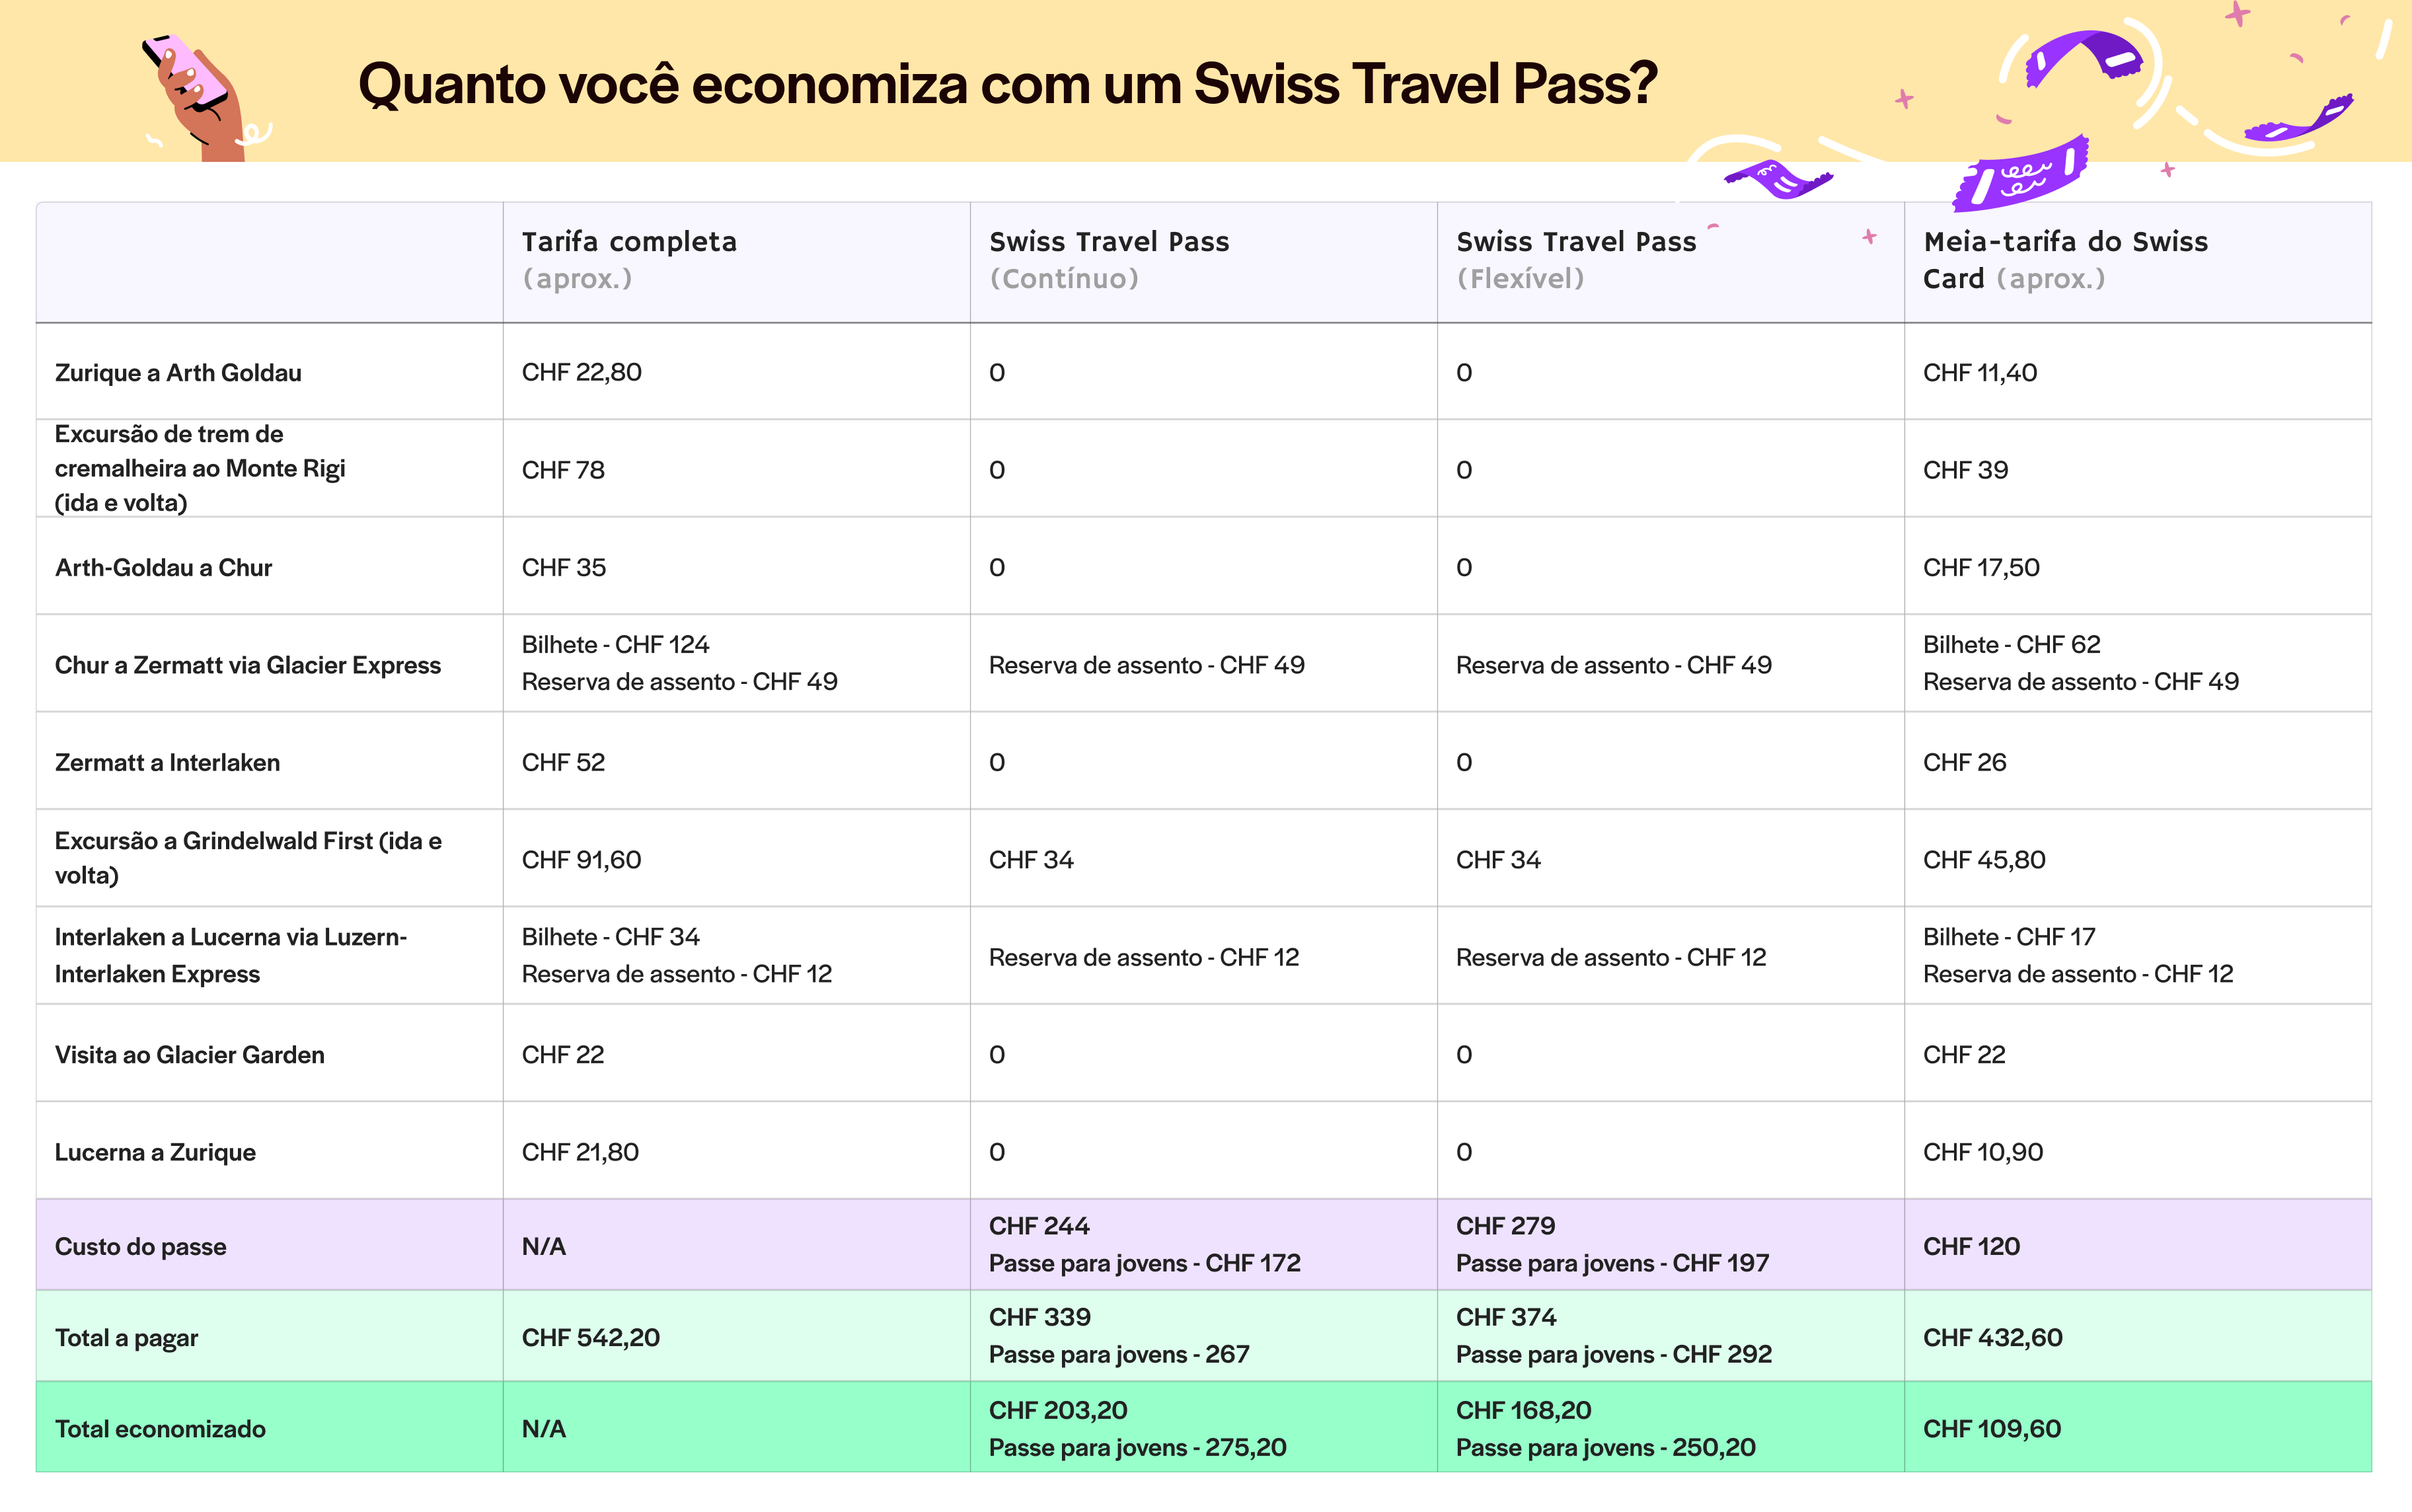This screenshot has width=2412, height=1512.
Task: Click the small purple ticket above the Flexível column
Action: [1779, 180]
